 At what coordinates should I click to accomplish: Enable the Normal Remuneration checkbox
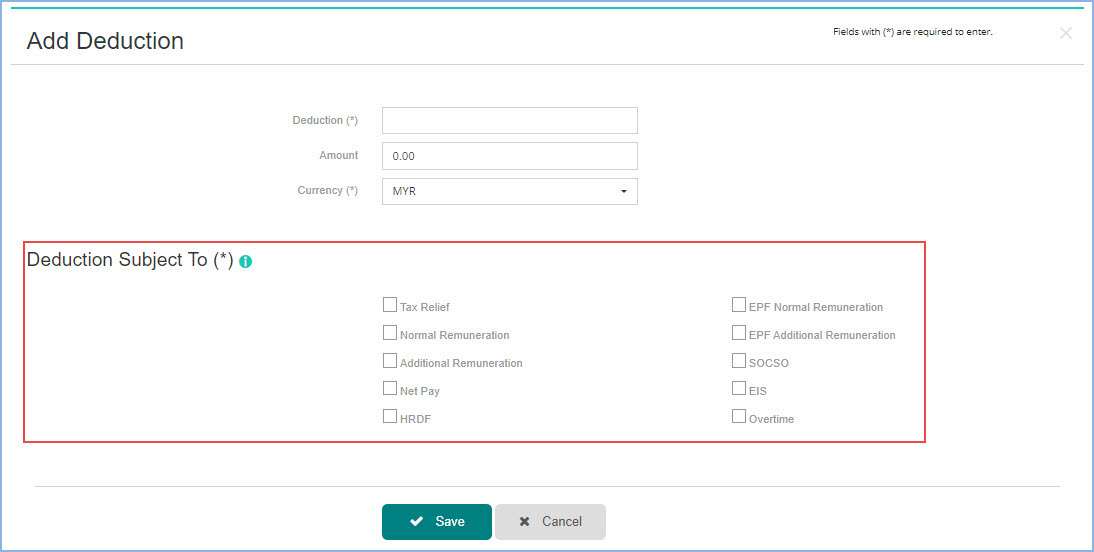[390, 333]
